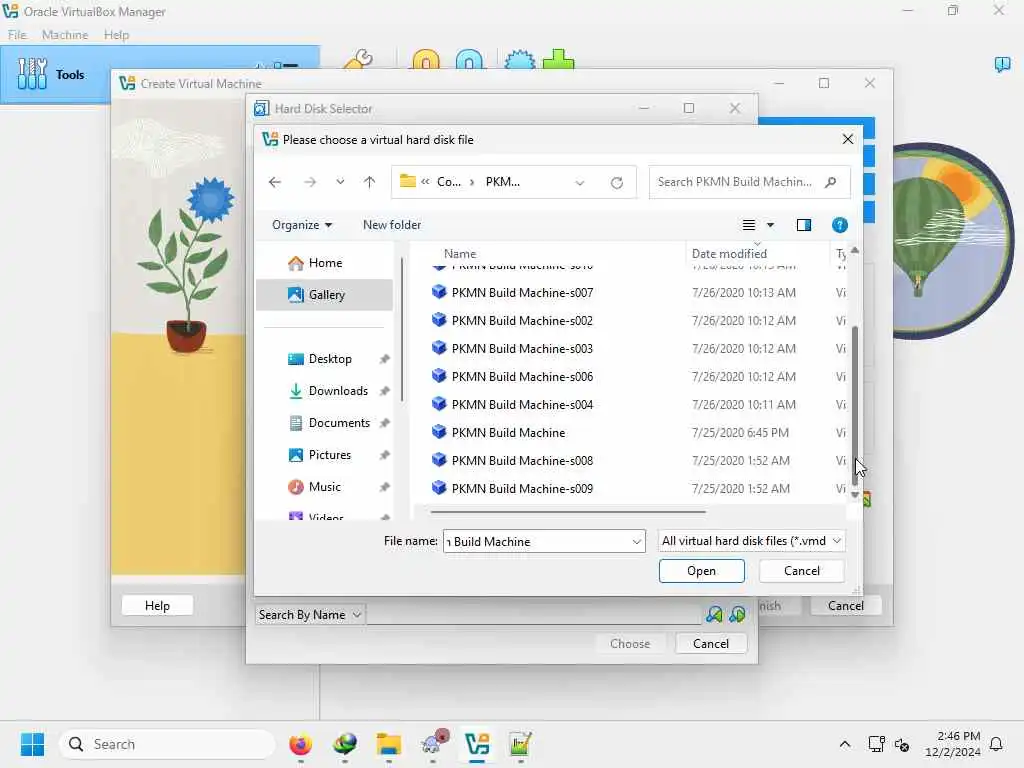Click the s007 file's disk icon
Image resolution: width=1024 pixels, height=768 pixels.
pos(439,292)
